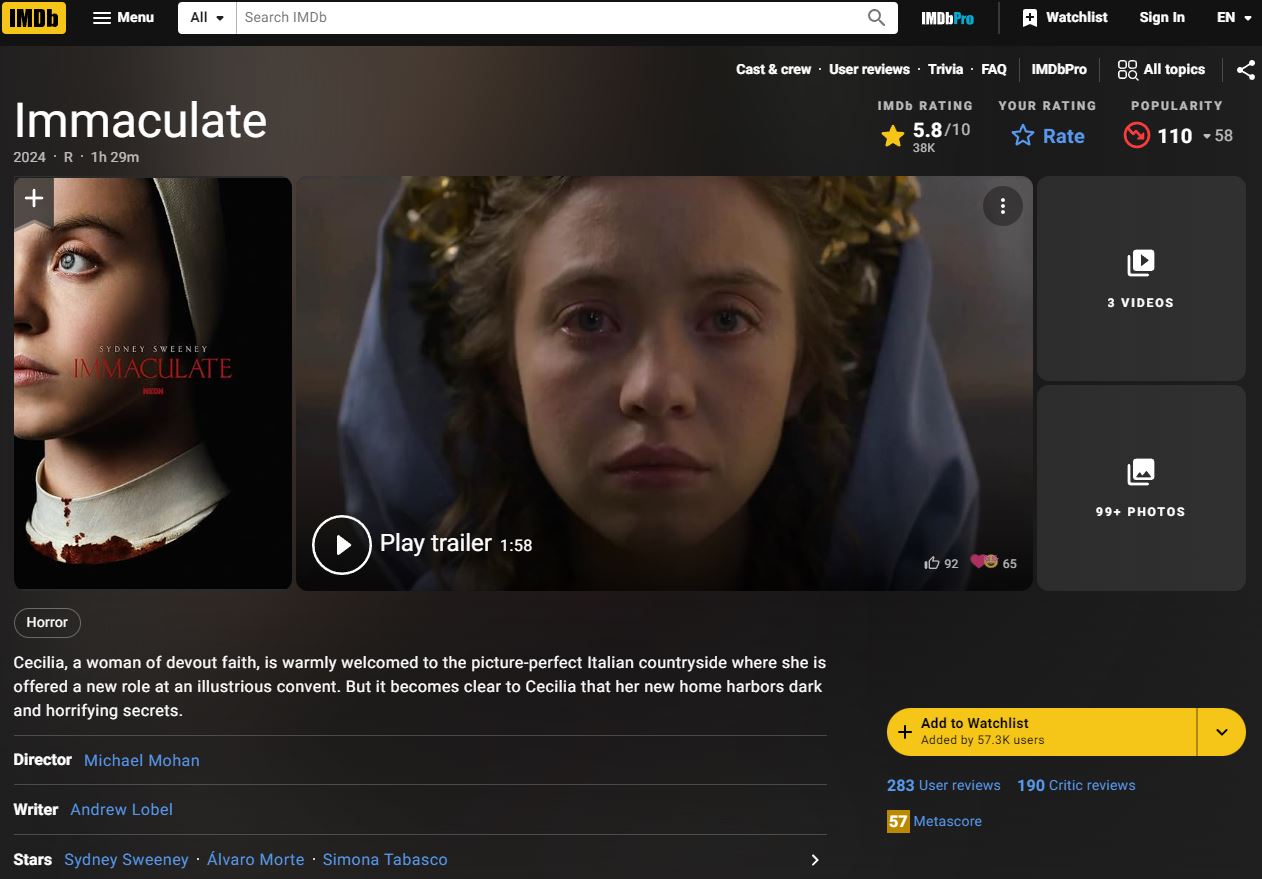
Task: Open the 99+ Photos gallery tile
Action: point(1140,487)
